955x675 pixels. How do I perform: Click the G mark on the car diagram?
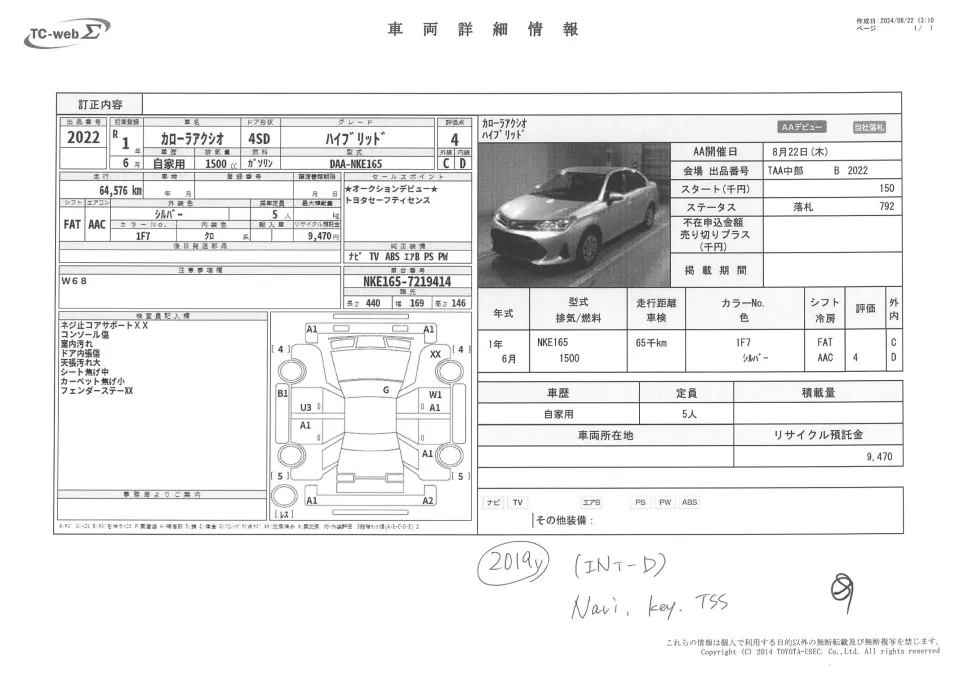pyautogui.click(x=386, y=390)
